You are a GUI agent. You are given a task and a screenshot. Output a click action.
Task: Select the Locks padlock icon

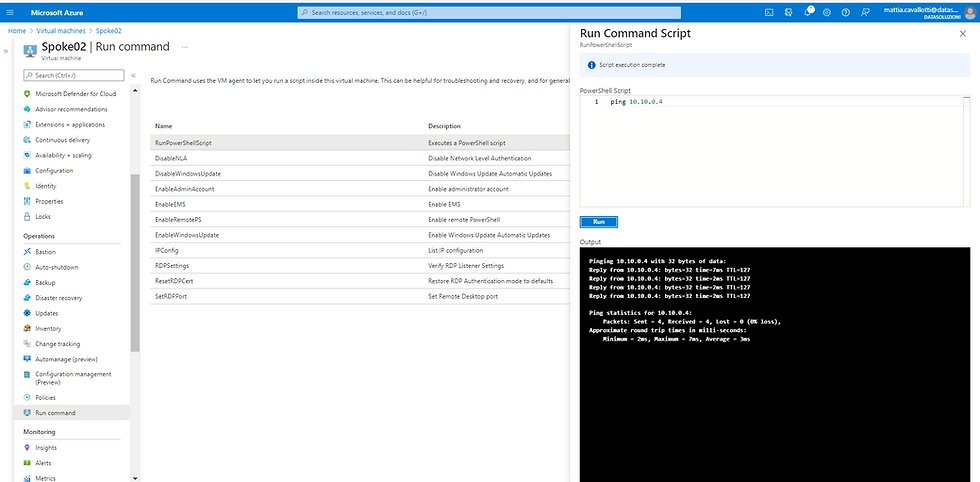(x=27, y=216)
